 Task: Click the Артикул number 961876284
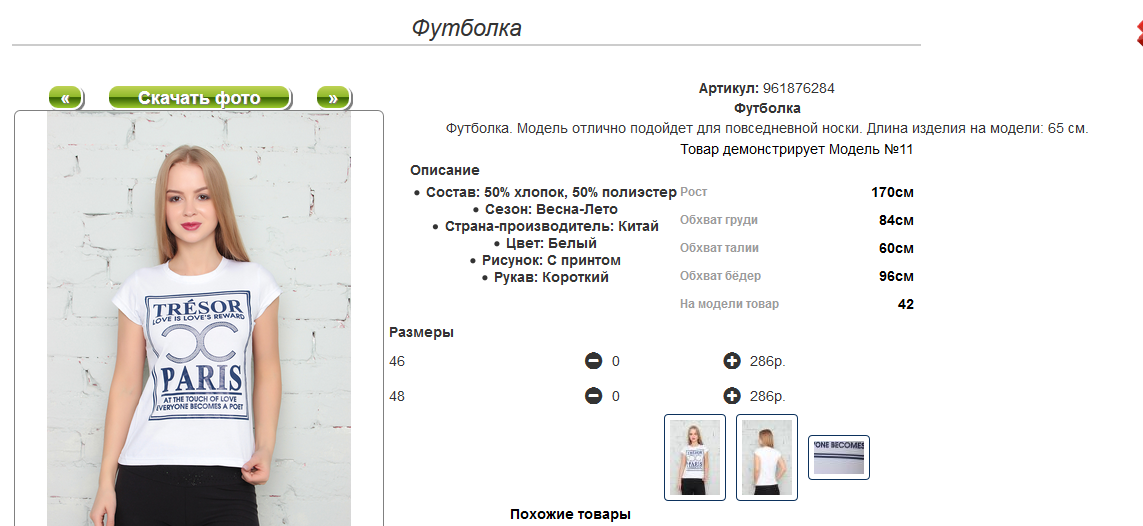[798, 89]
